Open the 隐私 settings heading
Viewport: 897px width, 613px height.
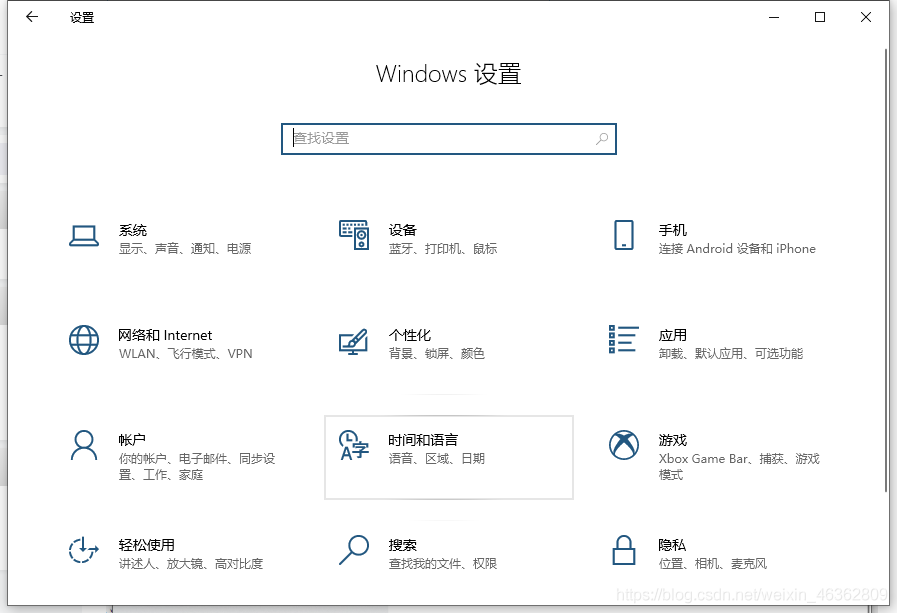tap(672, 545)
